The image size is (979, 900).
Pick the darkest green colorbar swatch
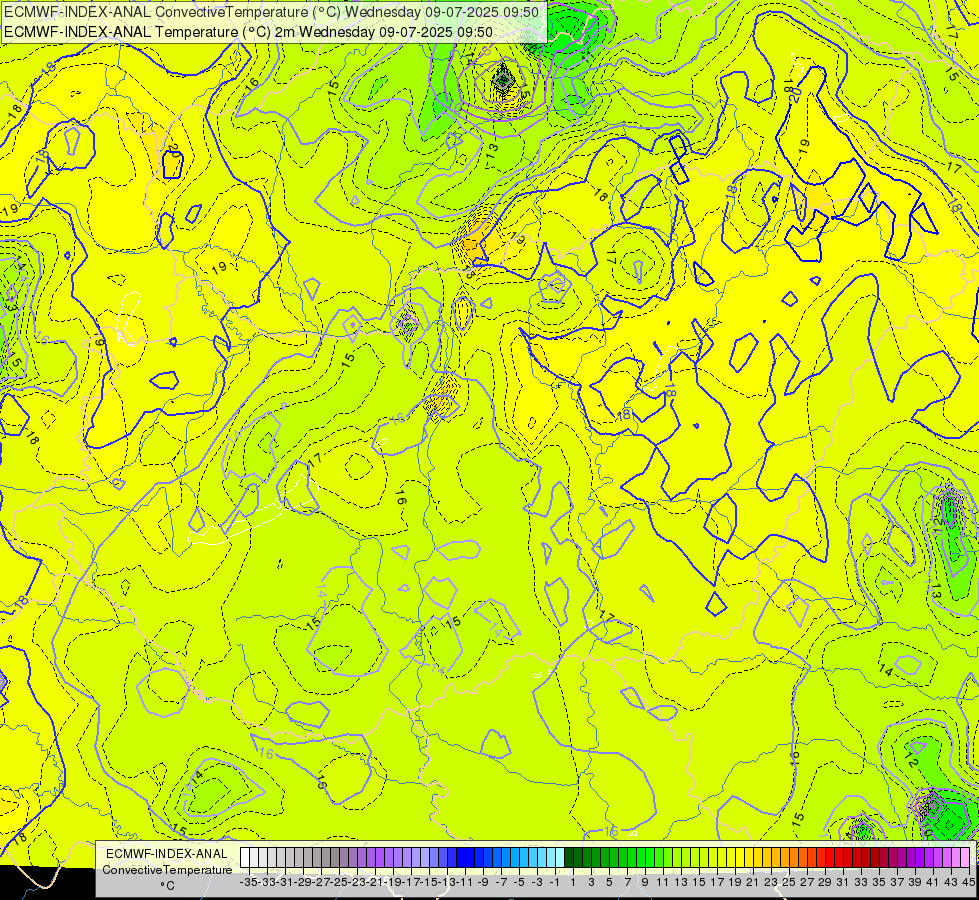point(569,857)
